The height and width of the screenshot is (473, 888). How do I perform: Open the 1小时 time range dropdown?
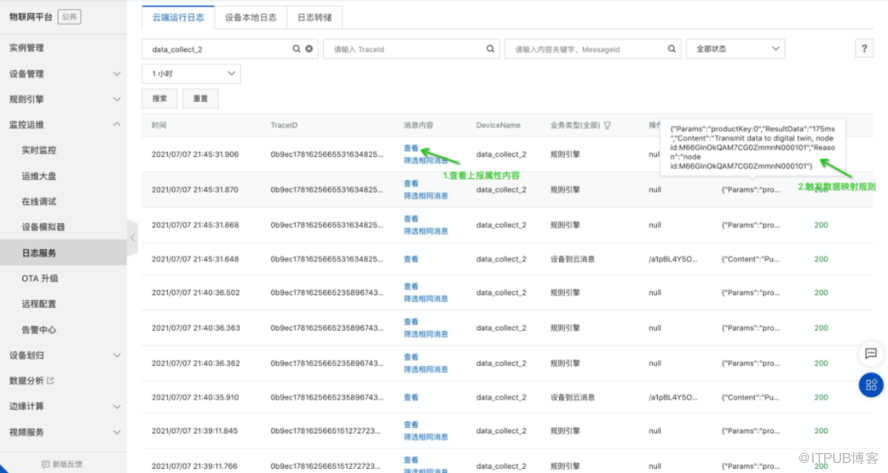[191, 74]
